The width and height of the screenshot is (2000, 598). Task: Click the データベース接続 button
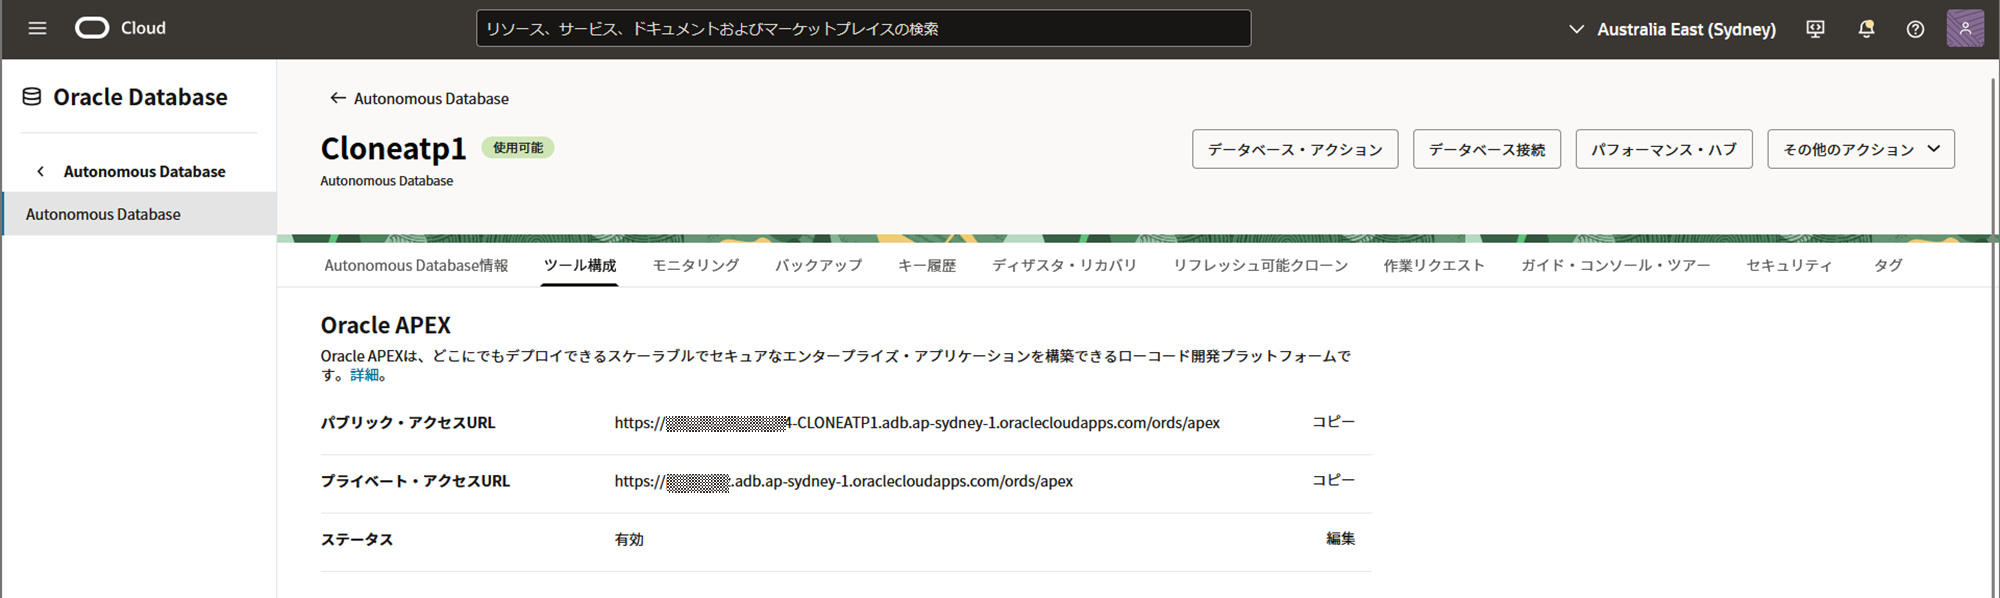pyautogui.click(x=1487, y=149)
